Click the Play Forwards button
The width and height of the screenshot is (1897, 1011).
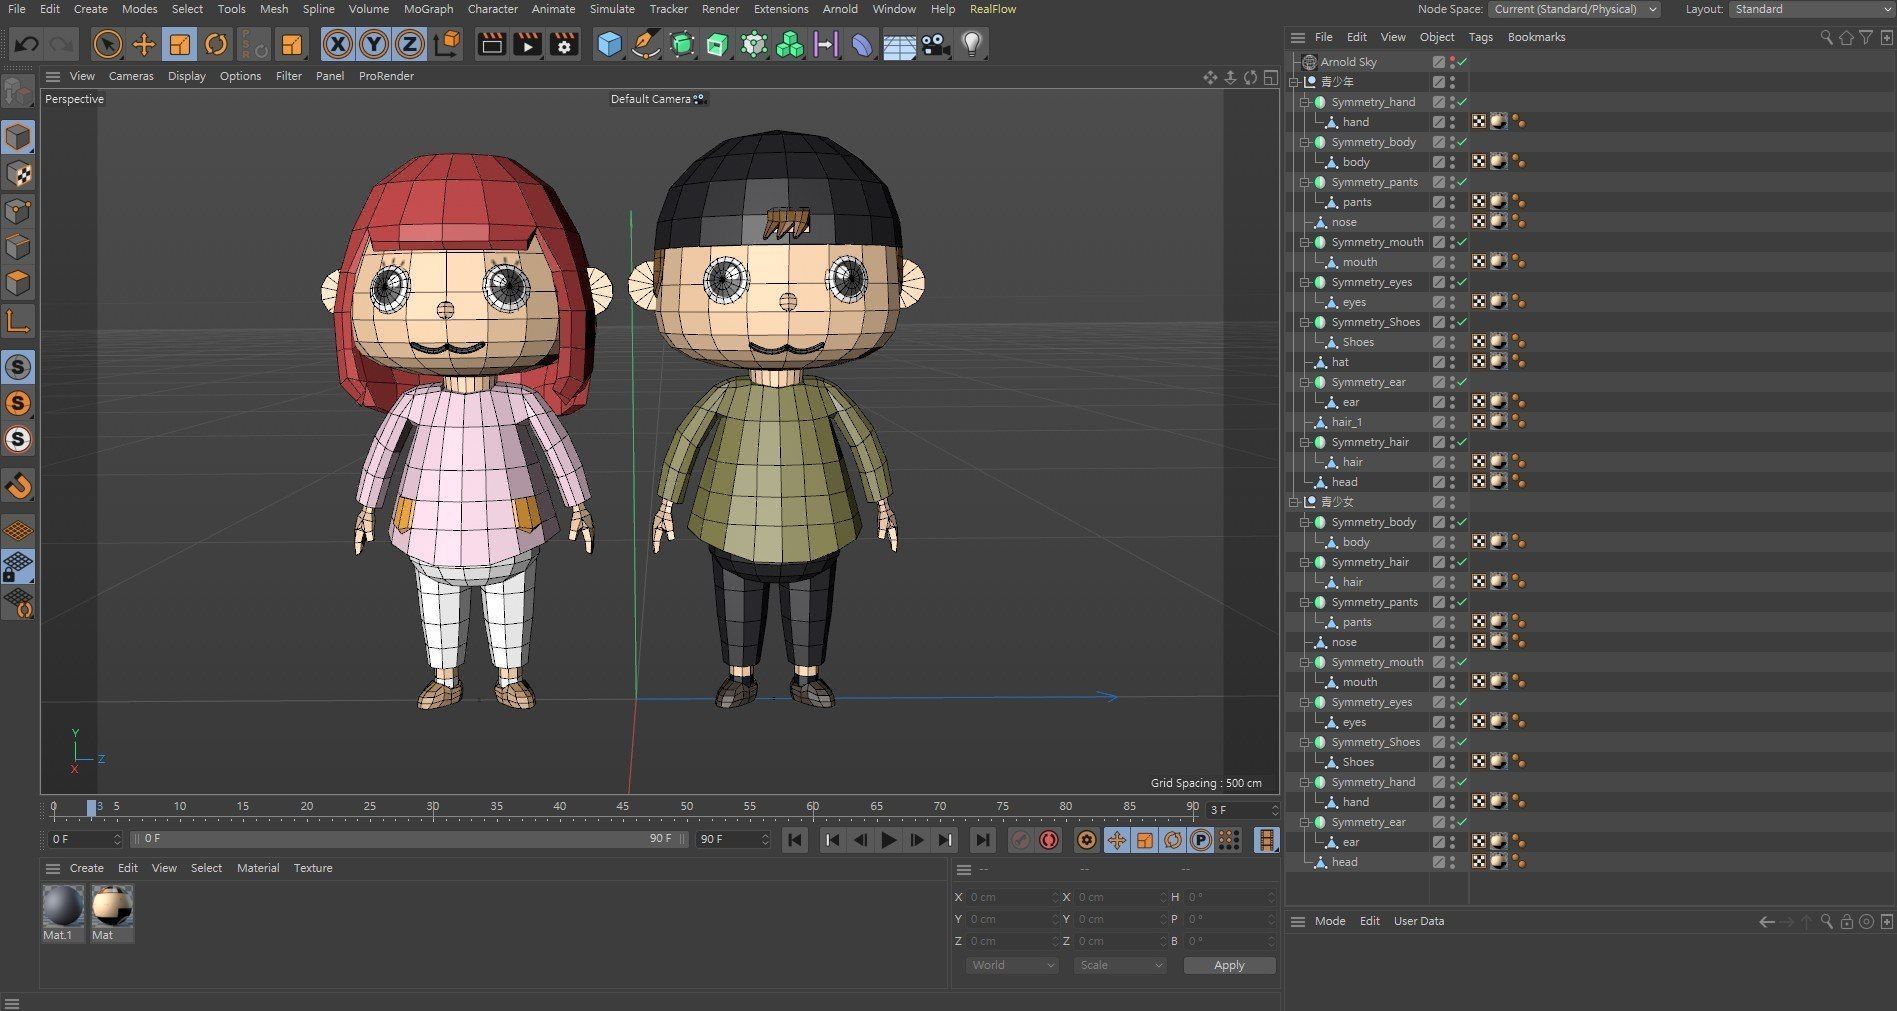click(888, 840)
